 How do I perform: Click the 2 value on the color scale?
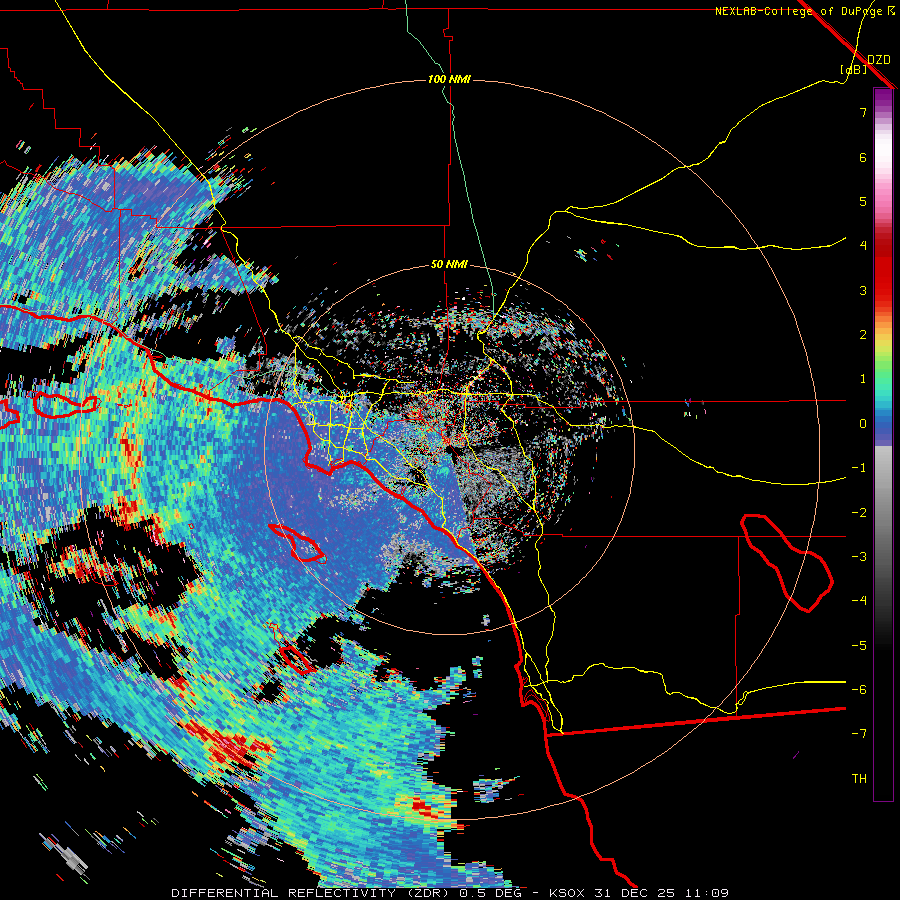[x=863, y=335]
